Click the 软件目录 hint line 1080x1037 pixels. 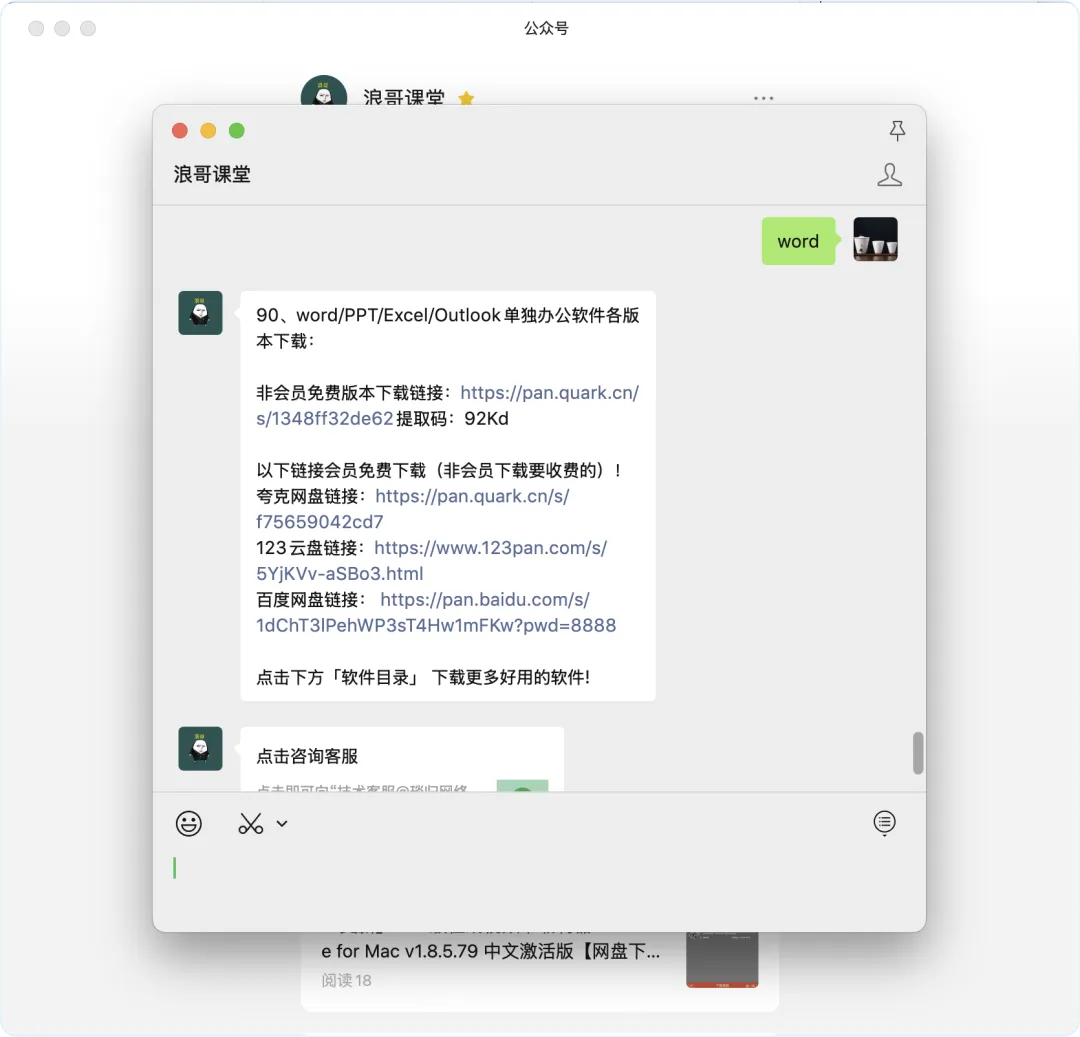[423, 678]
